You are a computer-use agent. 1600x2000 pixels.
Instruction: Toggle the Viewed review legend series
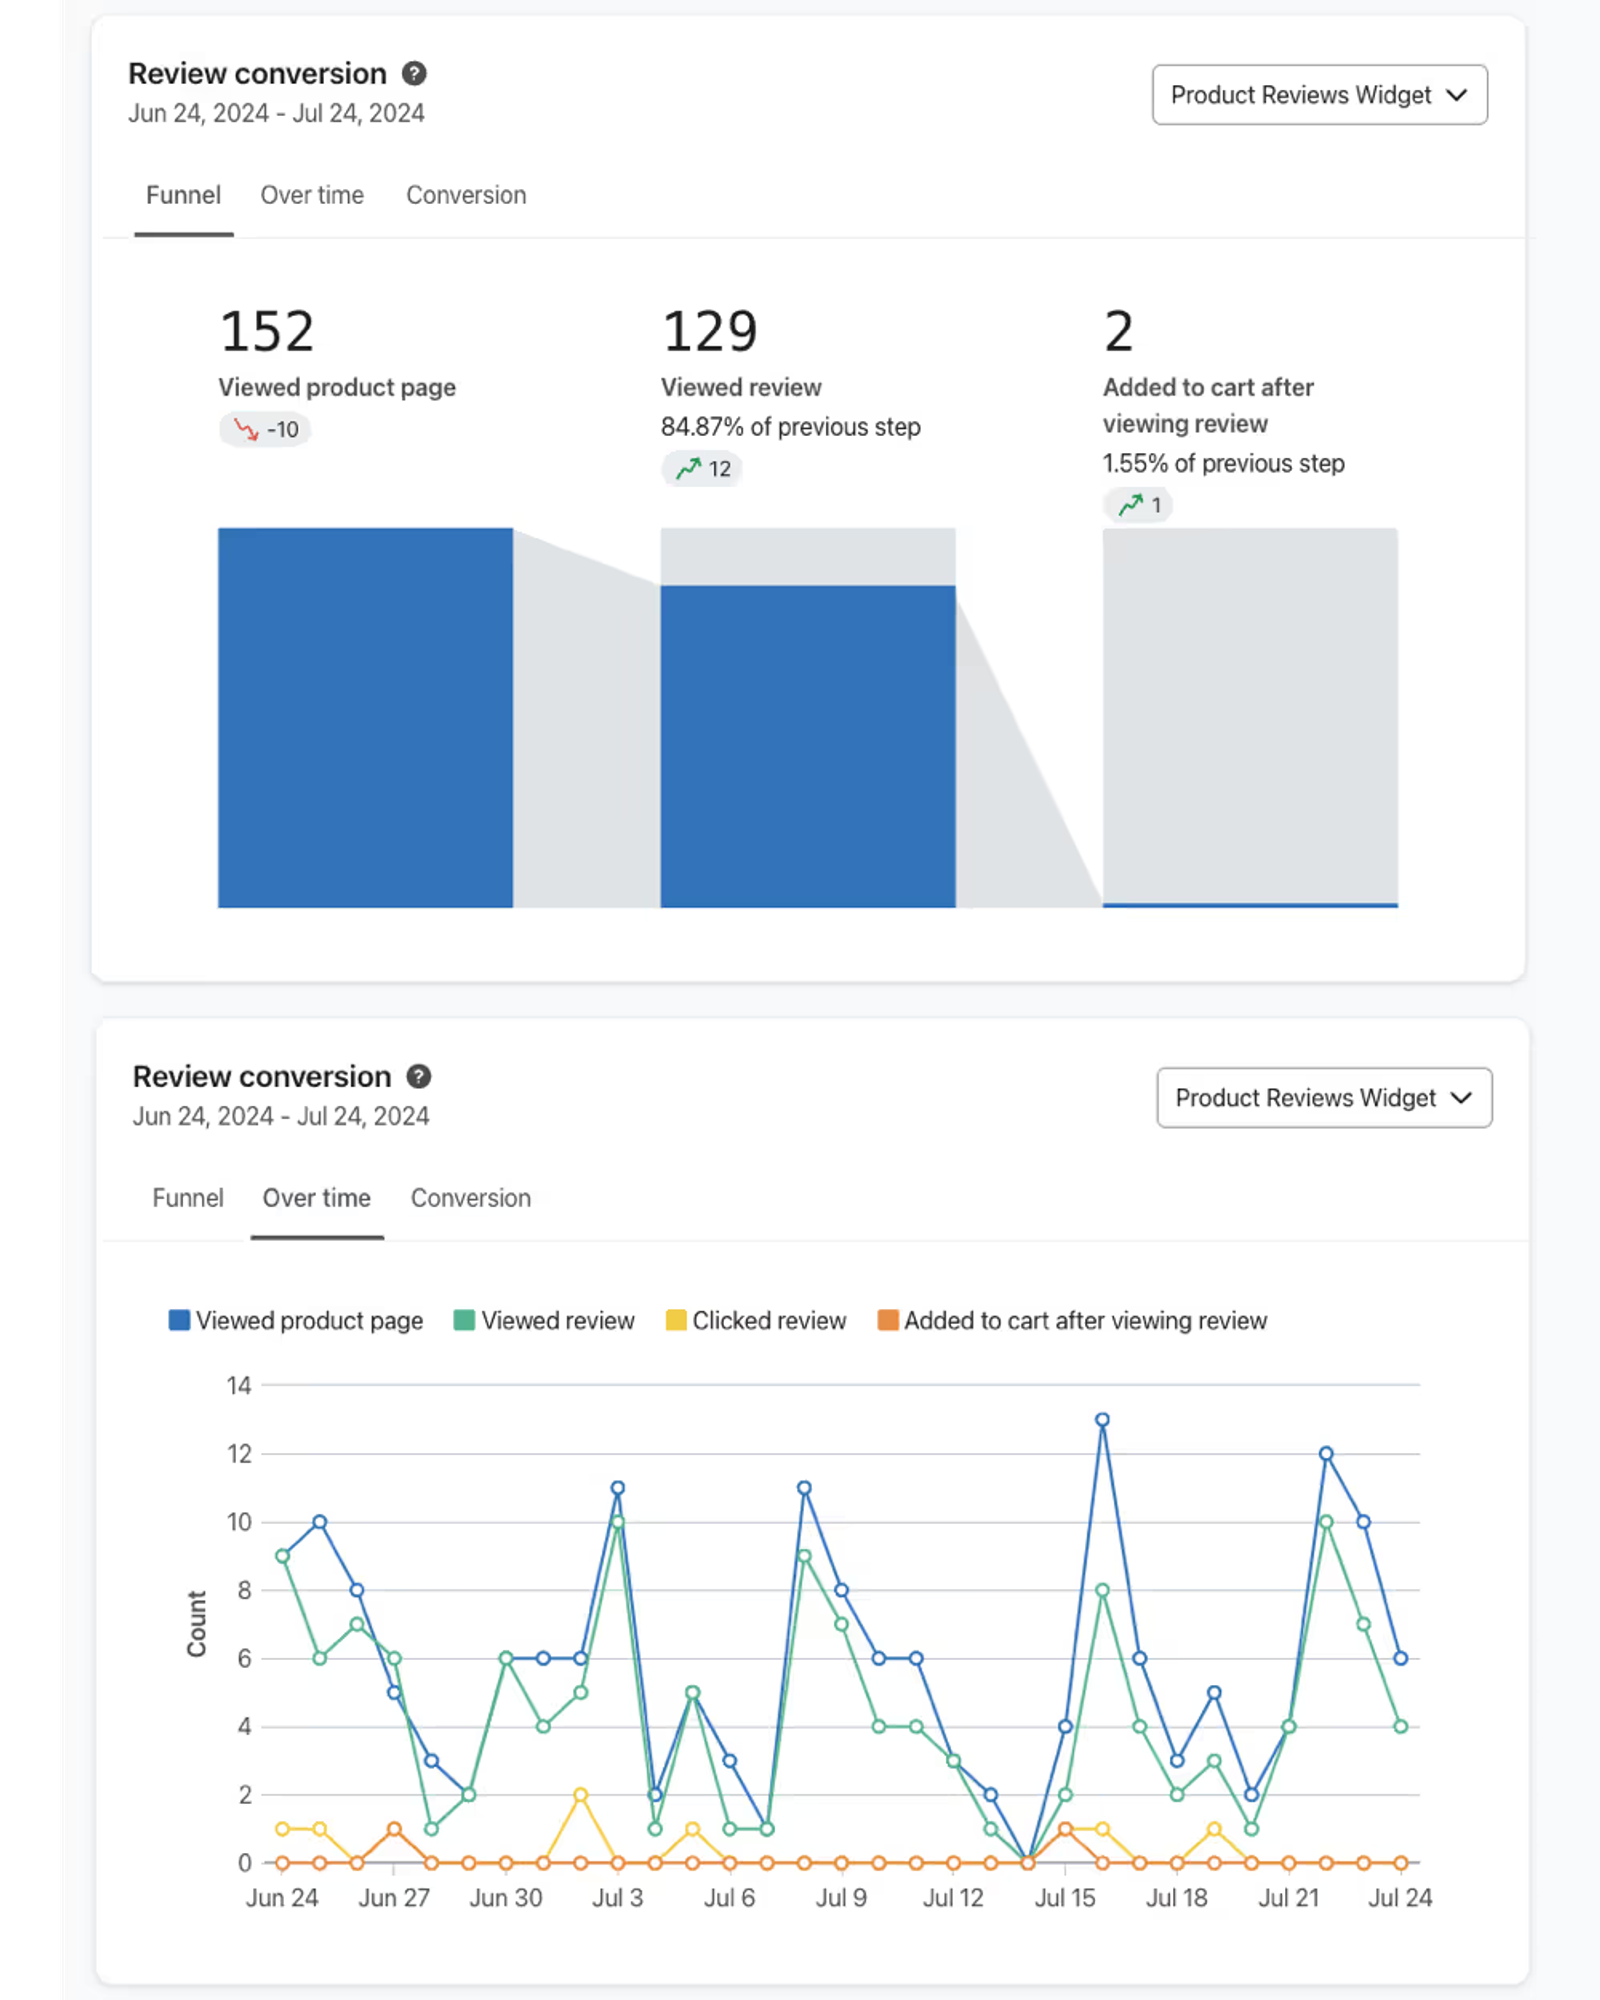point(544,1321)
